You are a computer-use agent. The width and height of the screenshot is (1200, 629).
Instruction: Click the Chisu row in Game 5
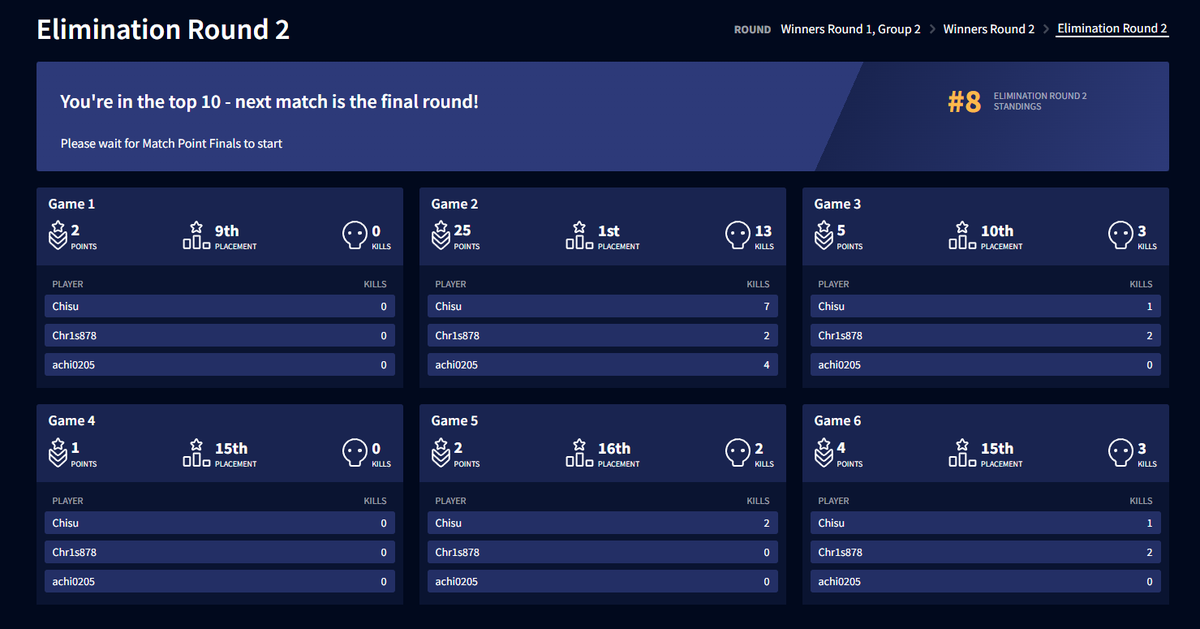602,523
